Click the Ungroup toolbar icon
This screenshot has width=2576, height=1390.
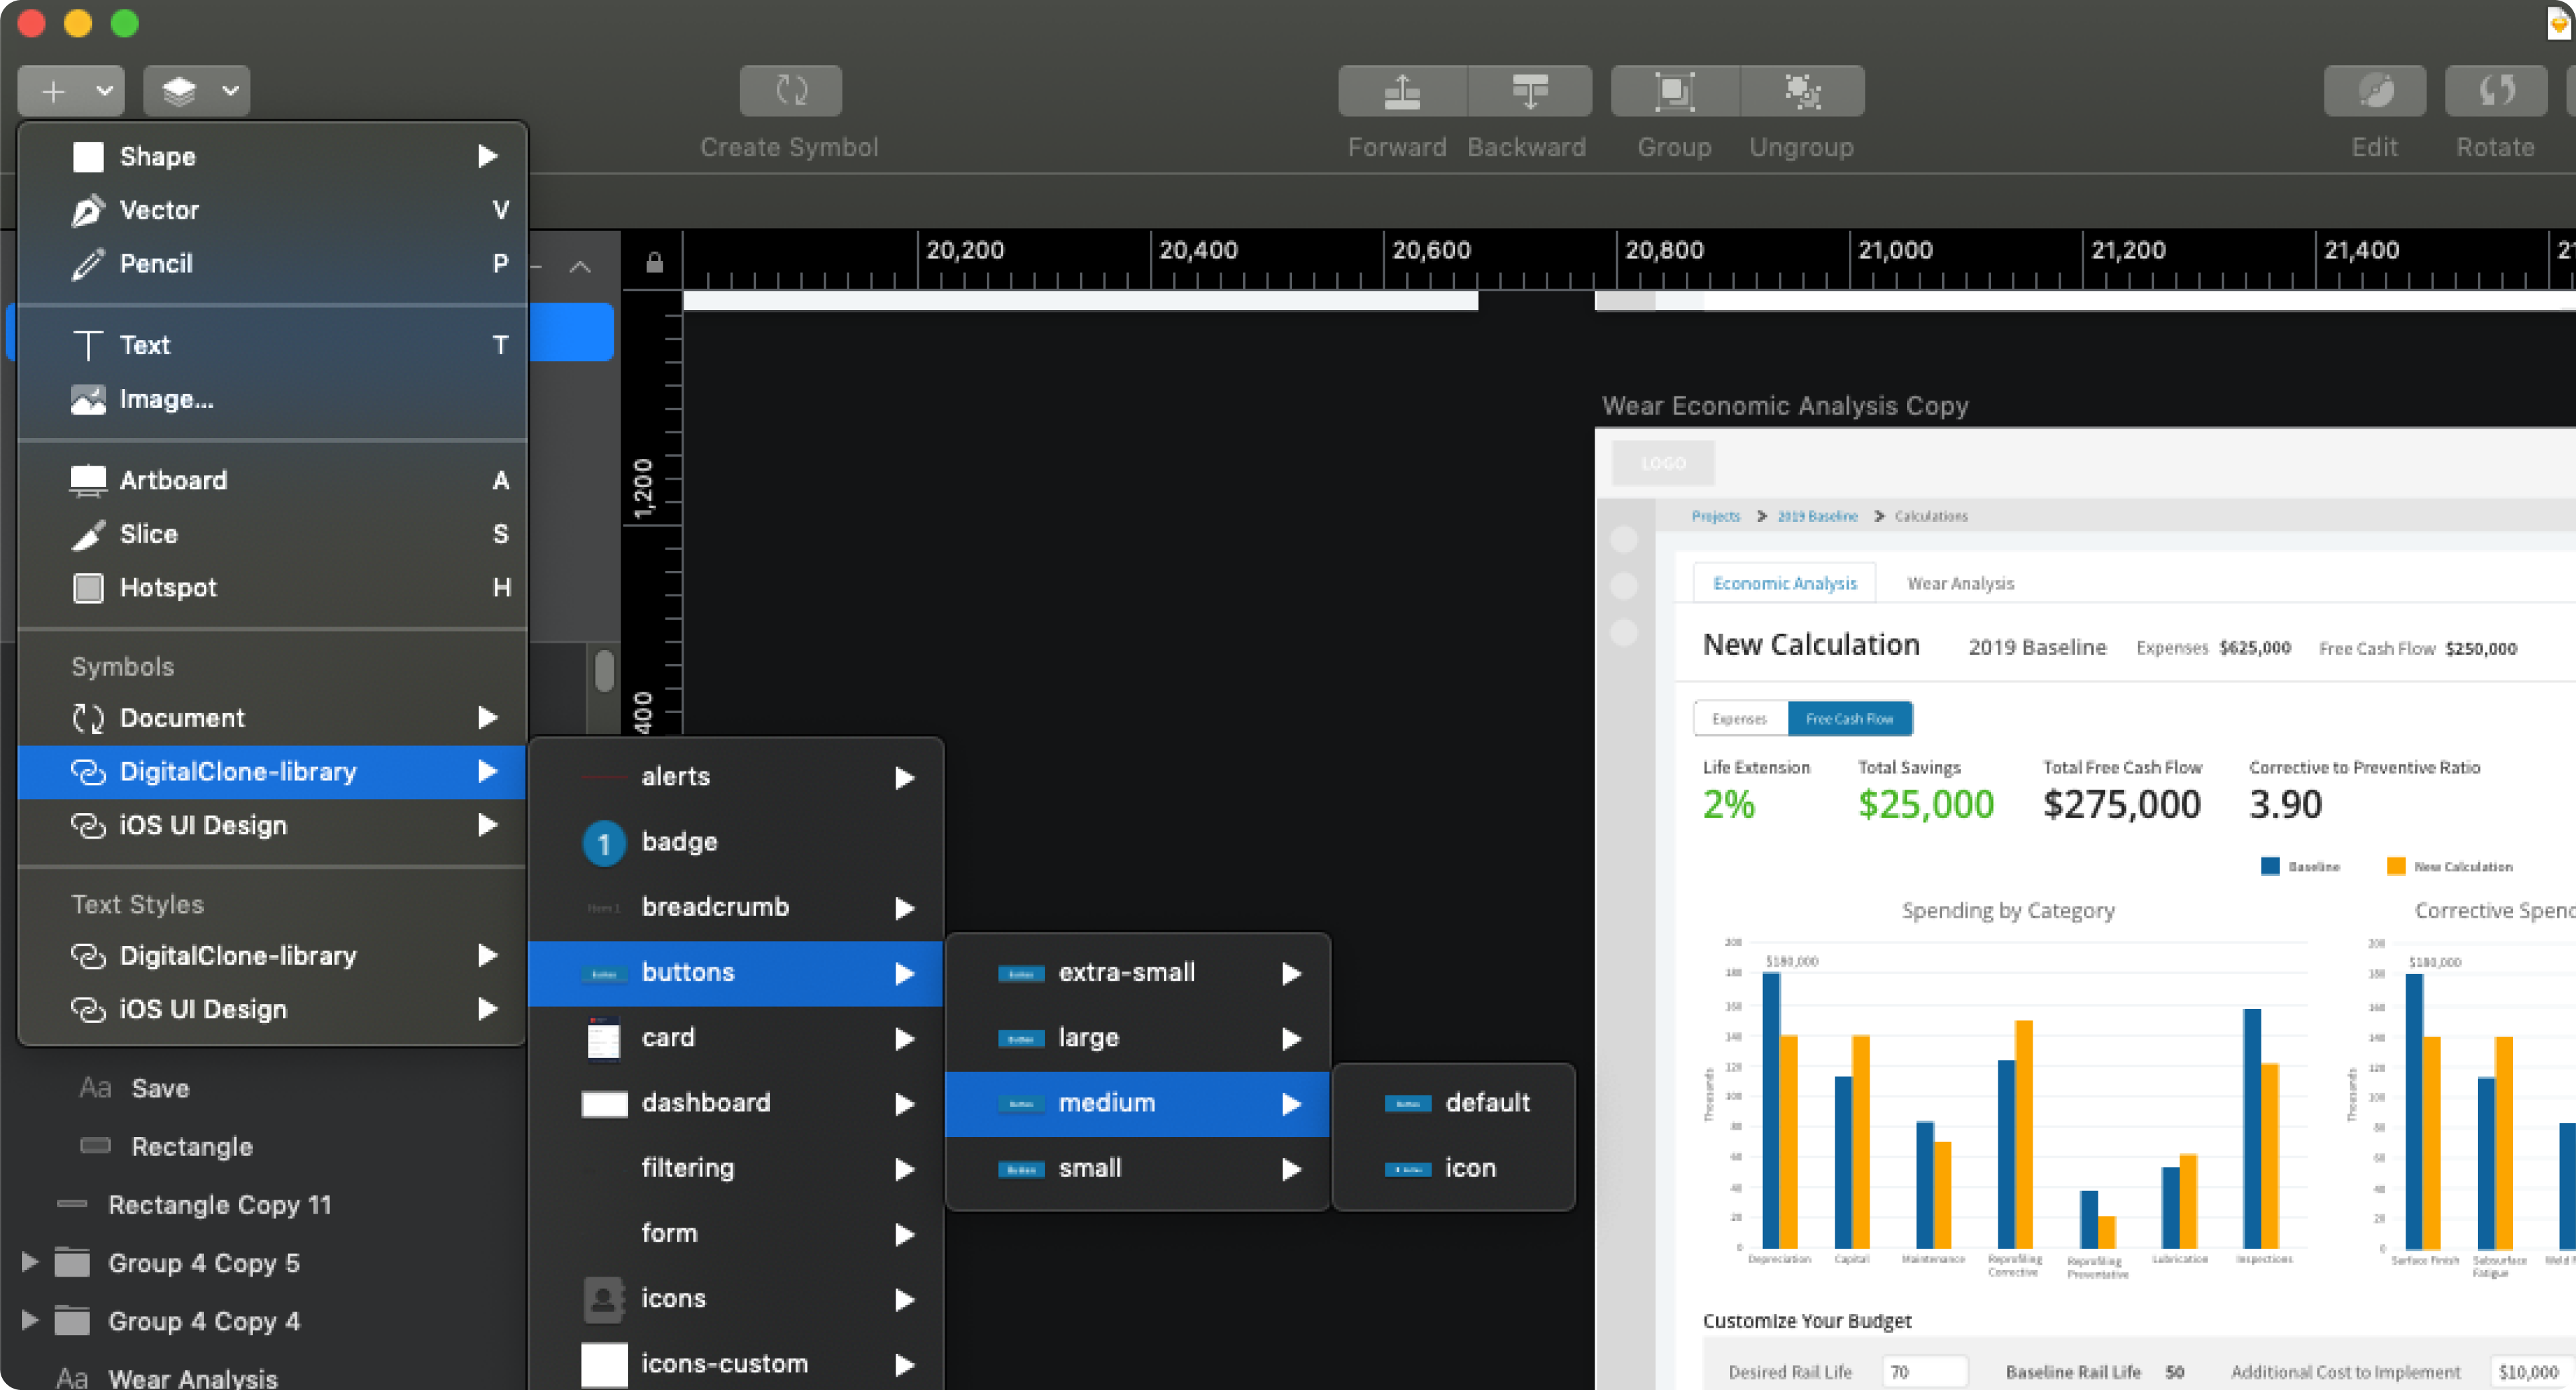tap(1802, 91)
